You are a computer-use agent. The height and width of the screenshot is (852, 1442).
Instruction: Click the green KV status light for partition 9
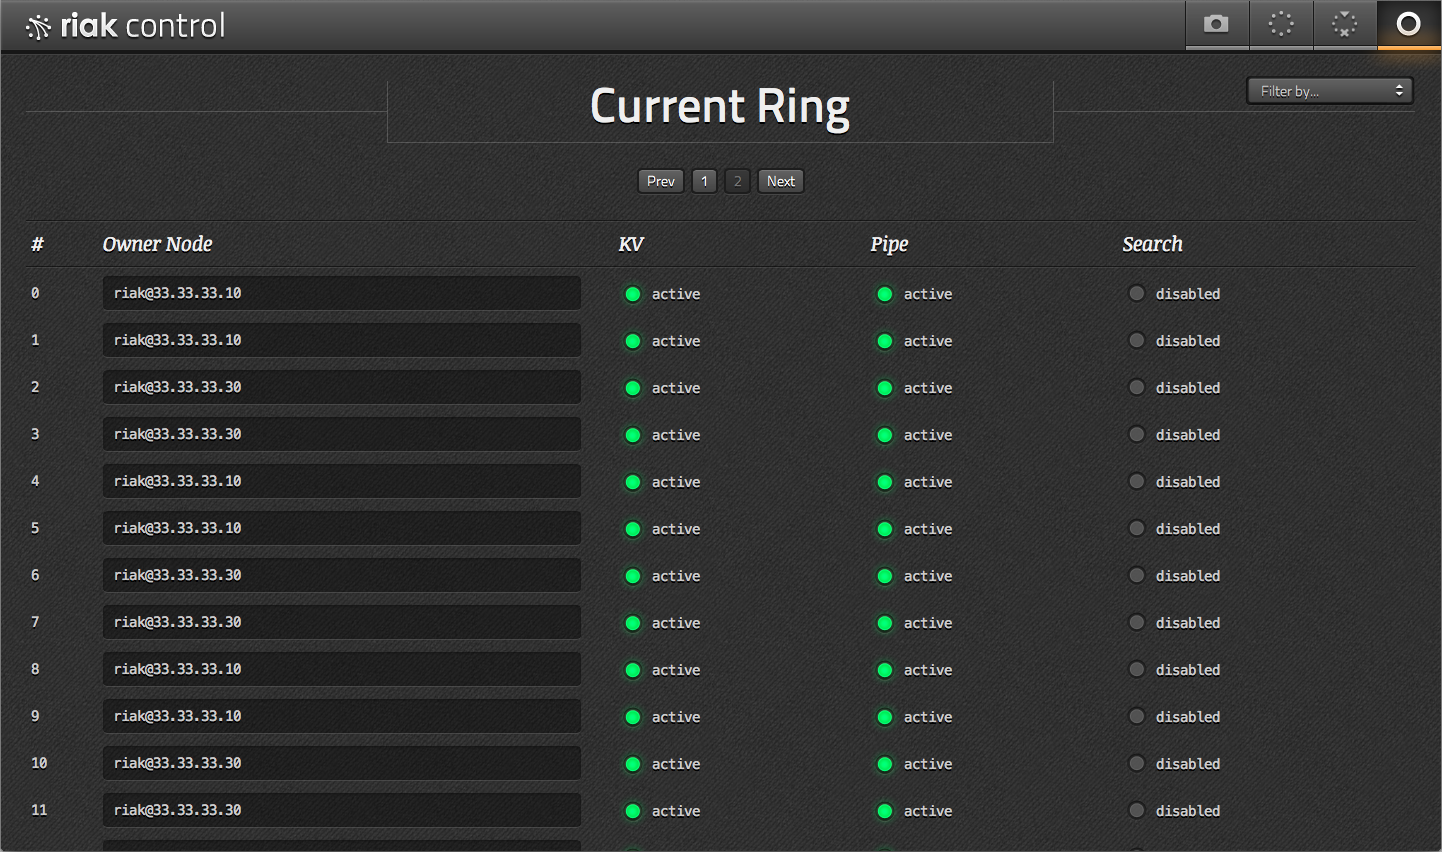(633, 717)
